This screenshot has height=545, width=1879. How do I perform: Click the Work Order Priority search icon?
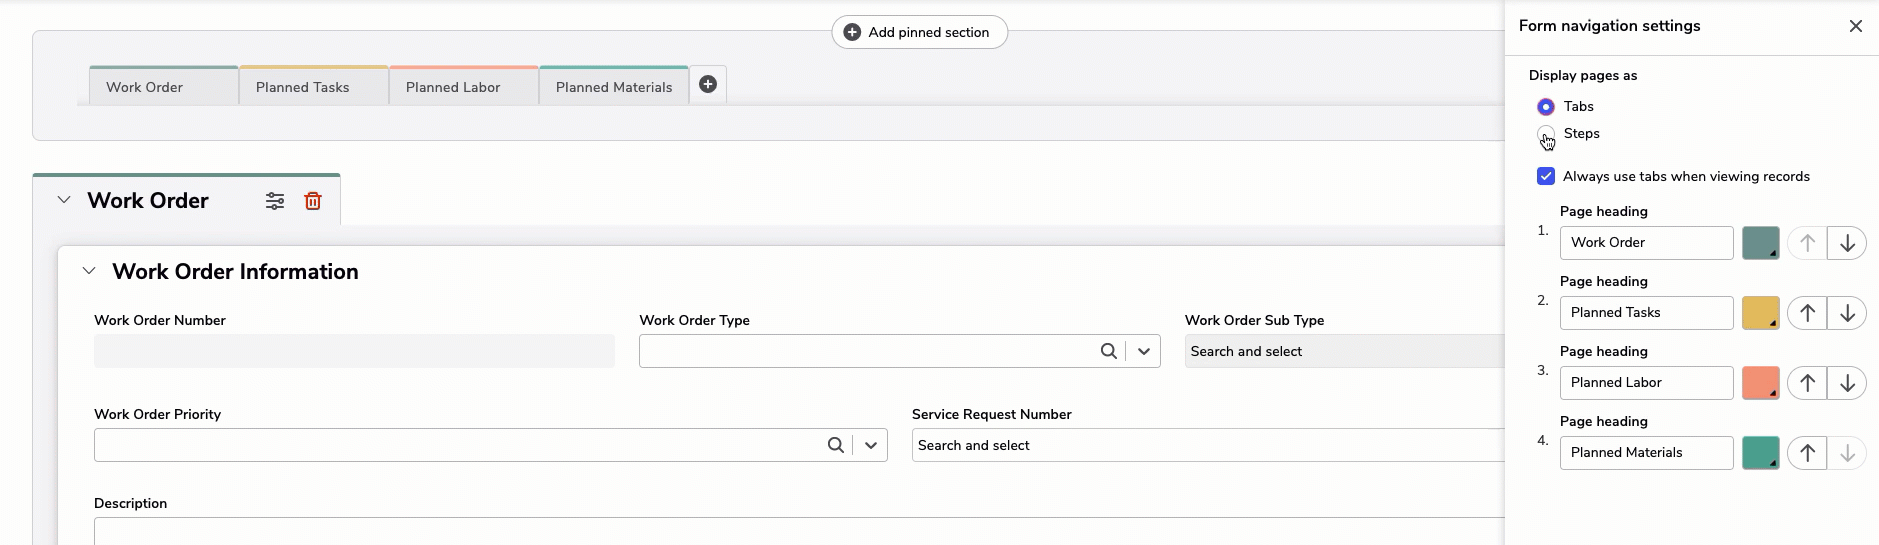(836, 445)
